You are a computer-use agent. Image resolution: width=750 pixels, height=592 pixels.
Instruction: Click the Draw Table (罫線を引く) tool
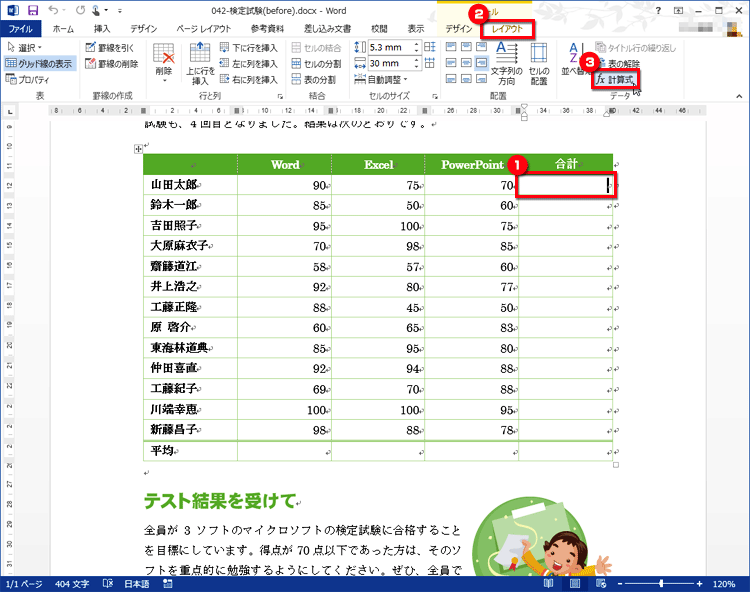tap(110, 47)
